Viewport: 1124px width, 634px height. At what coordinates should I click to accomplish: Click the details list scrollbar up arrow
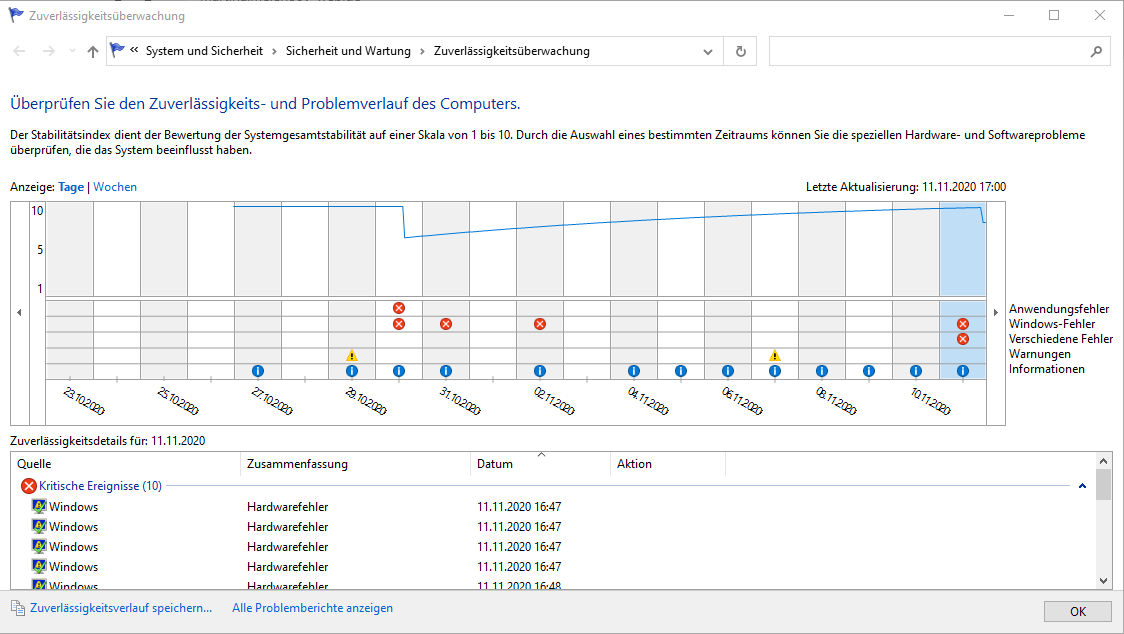[x=1103, y=461]
